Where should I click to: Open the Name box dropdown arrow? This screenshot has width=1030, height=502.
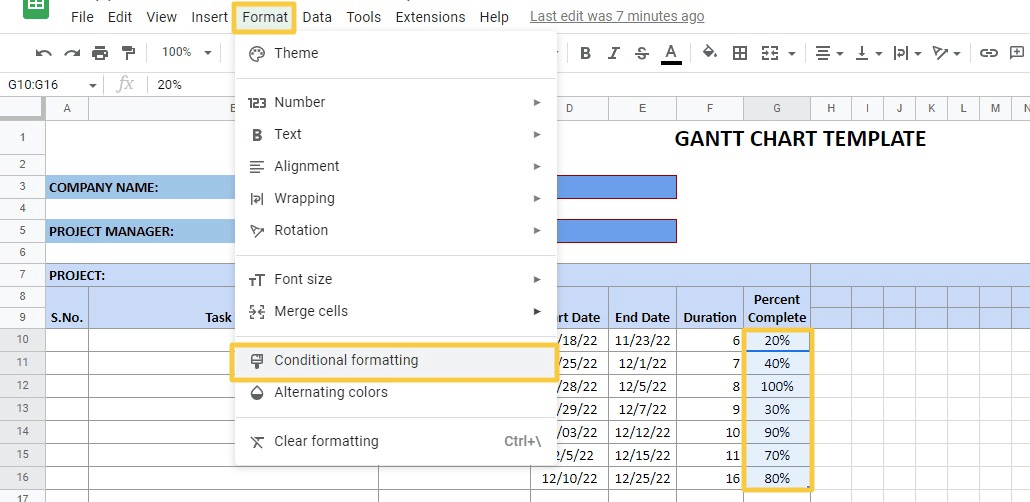pos(93,85)
